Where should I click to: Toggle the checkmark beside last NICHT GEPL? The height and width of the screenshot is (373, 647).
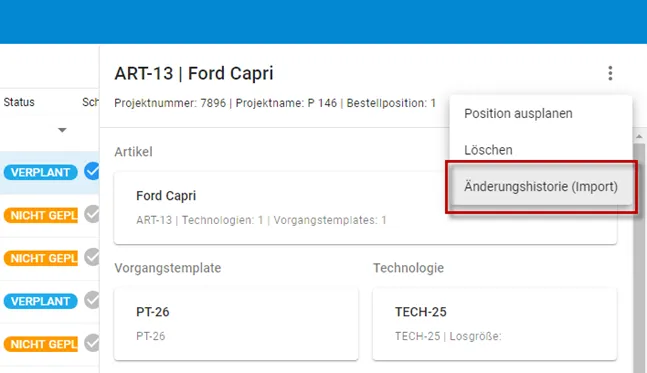pyautogui.click(x=92, y=343)
